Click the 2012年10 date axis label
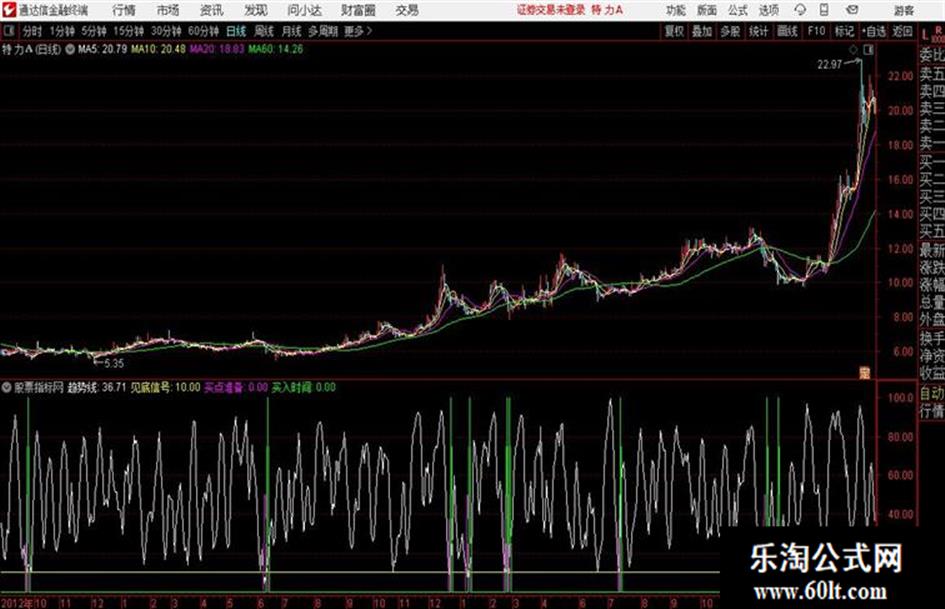945x609 pixels. click(x=24, y=603)
